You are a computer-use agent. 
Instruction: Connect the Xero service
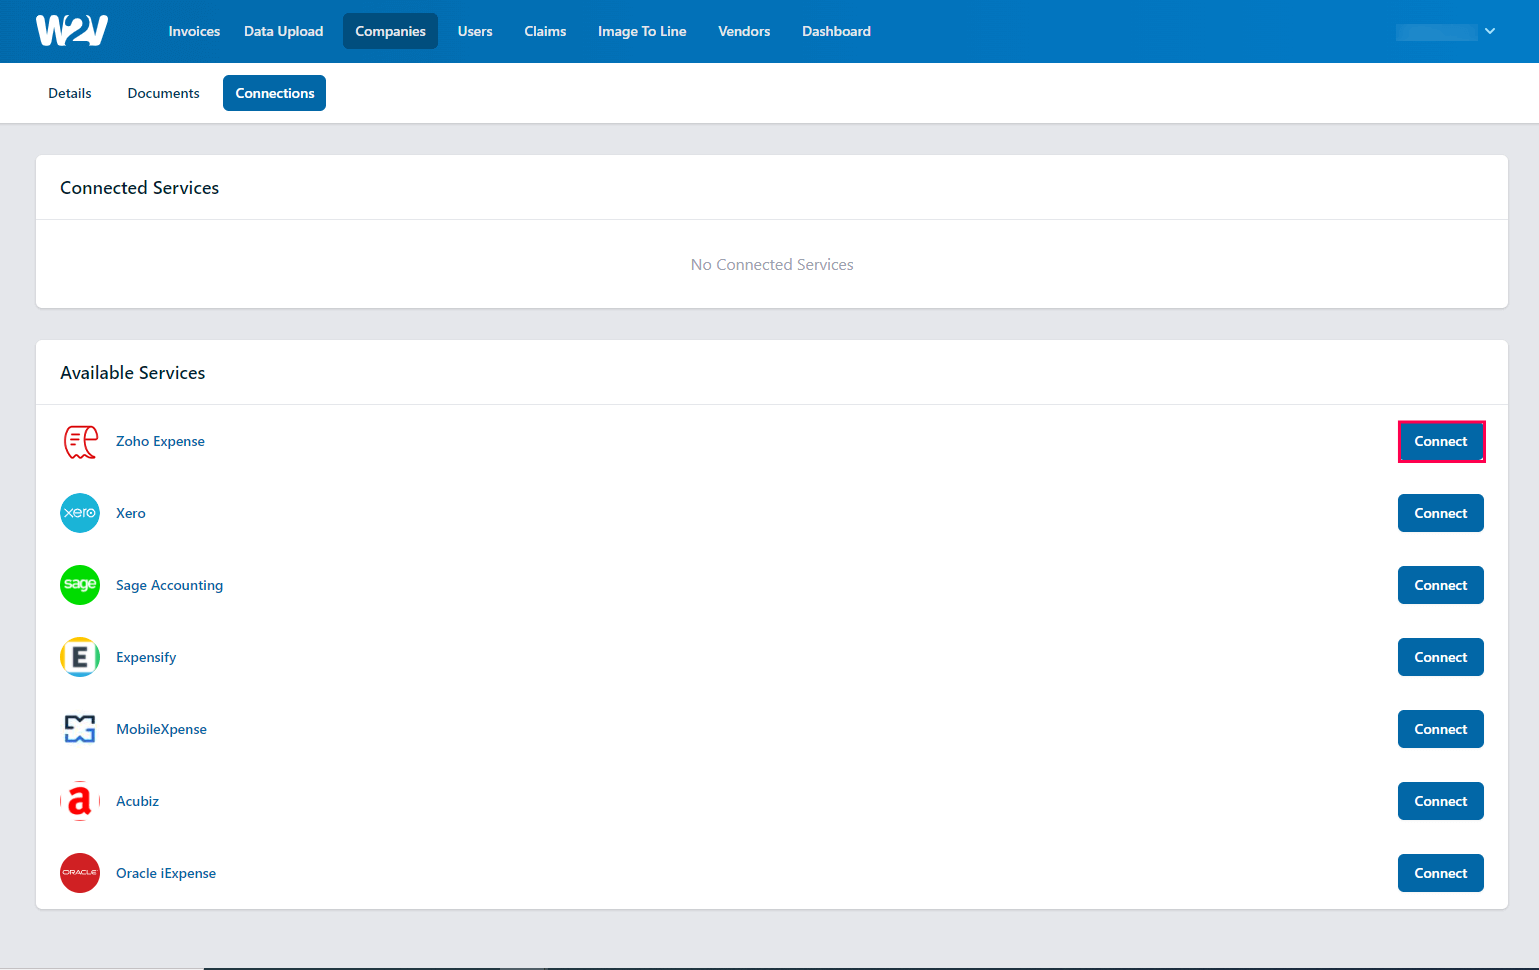click(x=1441, y=513)
